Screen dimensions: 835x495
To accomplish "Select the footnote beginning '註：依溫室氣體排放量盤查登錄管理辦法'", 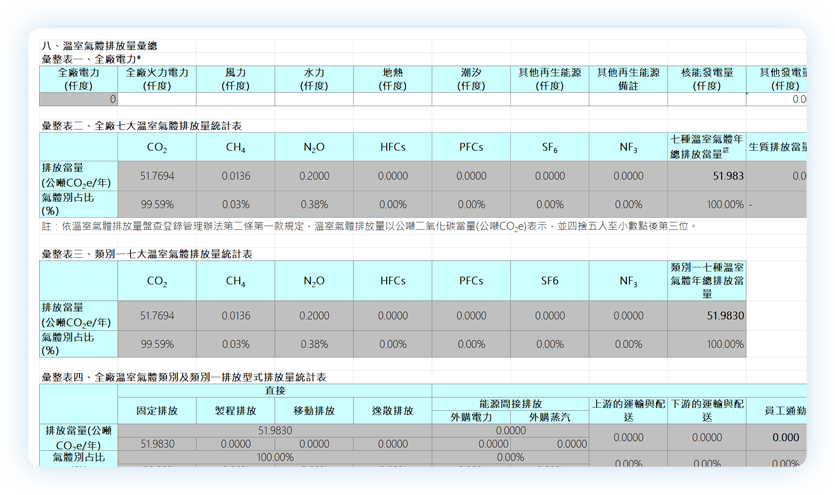I will 369,226.
